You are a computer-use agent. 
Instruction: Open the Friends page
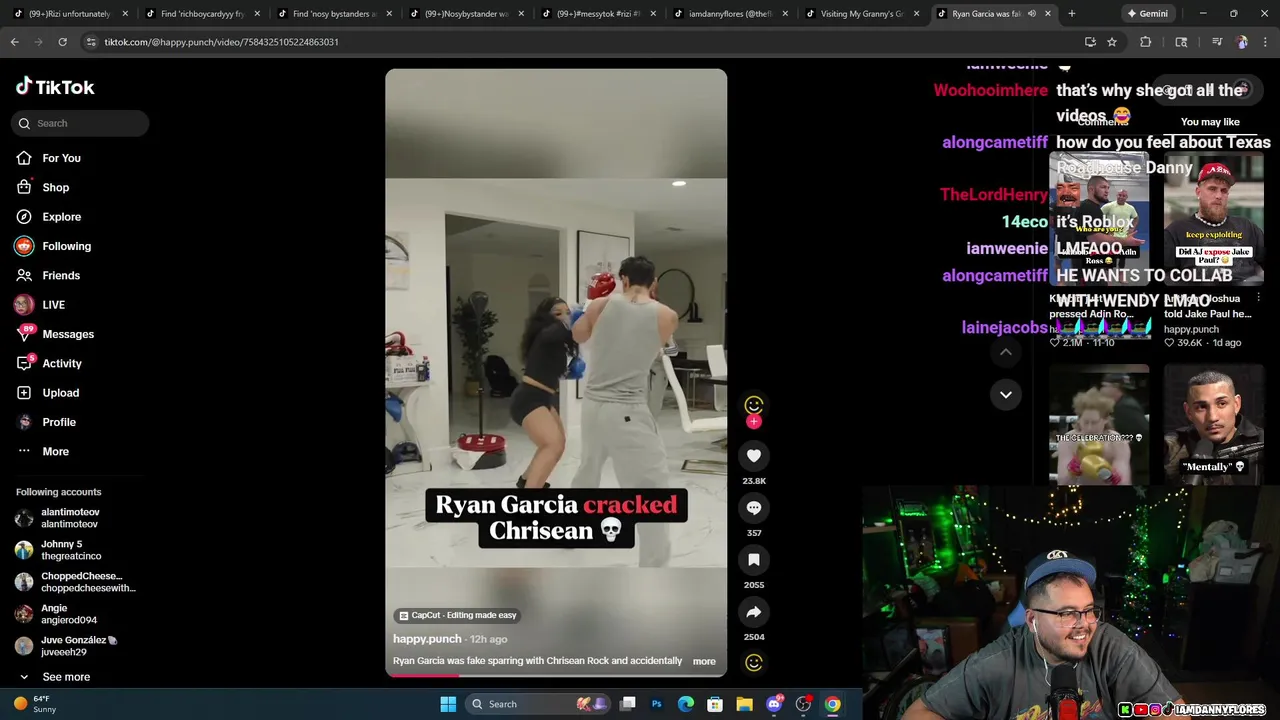61,275
